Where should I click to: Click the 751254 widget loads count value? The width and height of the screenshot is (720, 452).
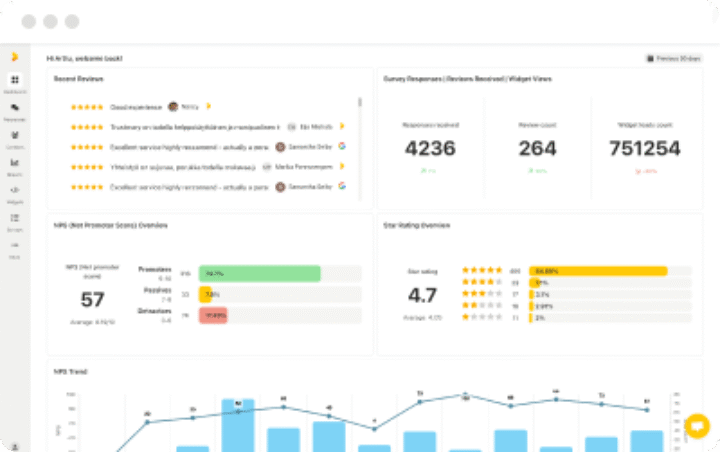point(645,148)
